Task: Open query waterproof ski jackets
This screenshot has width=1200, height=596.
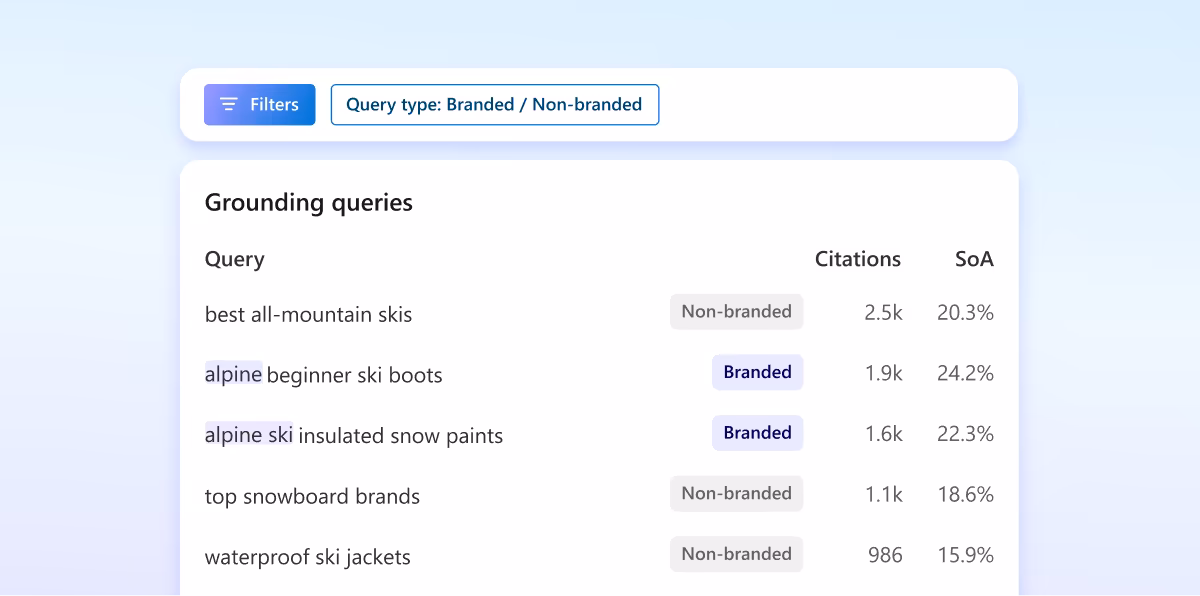Action: pyautogui.click(x=308, y=557)
